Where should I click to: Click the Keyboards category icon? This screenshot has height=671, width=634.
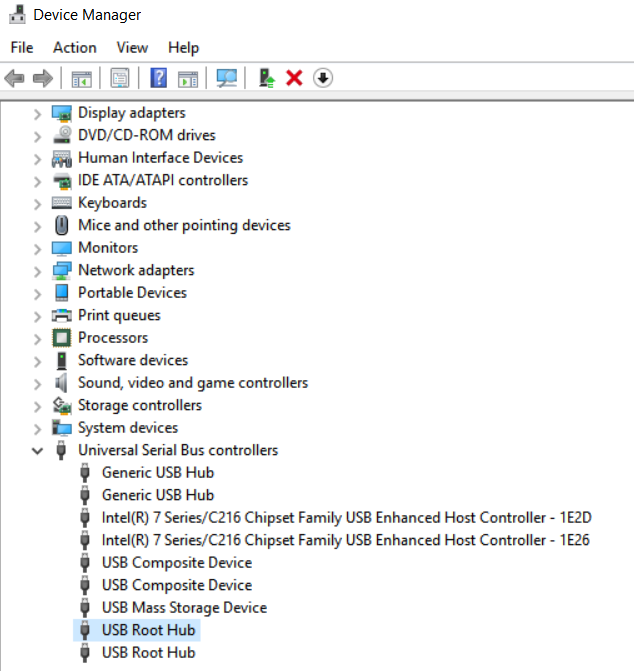(62, 202)
